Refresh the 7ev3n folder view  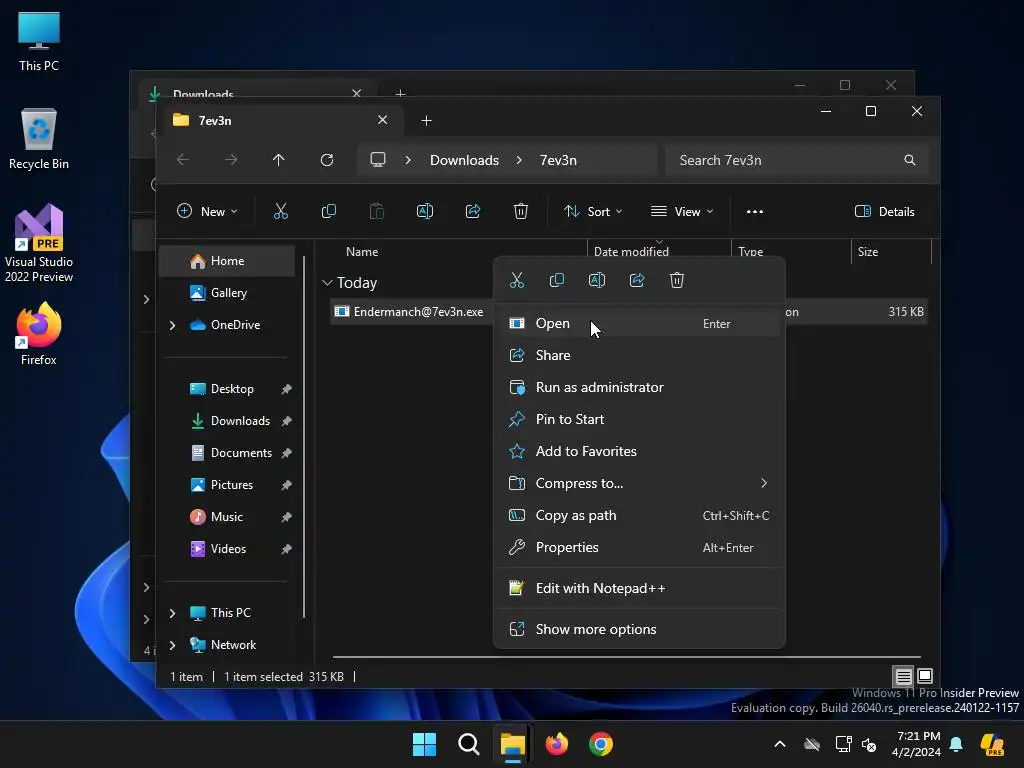[x=327, y=160]
